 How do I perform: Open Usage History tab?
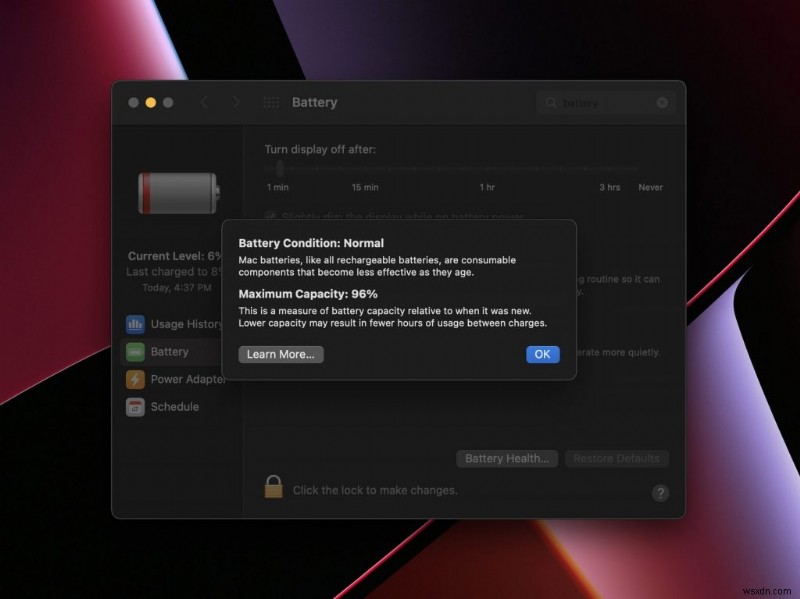pos(180,324)
